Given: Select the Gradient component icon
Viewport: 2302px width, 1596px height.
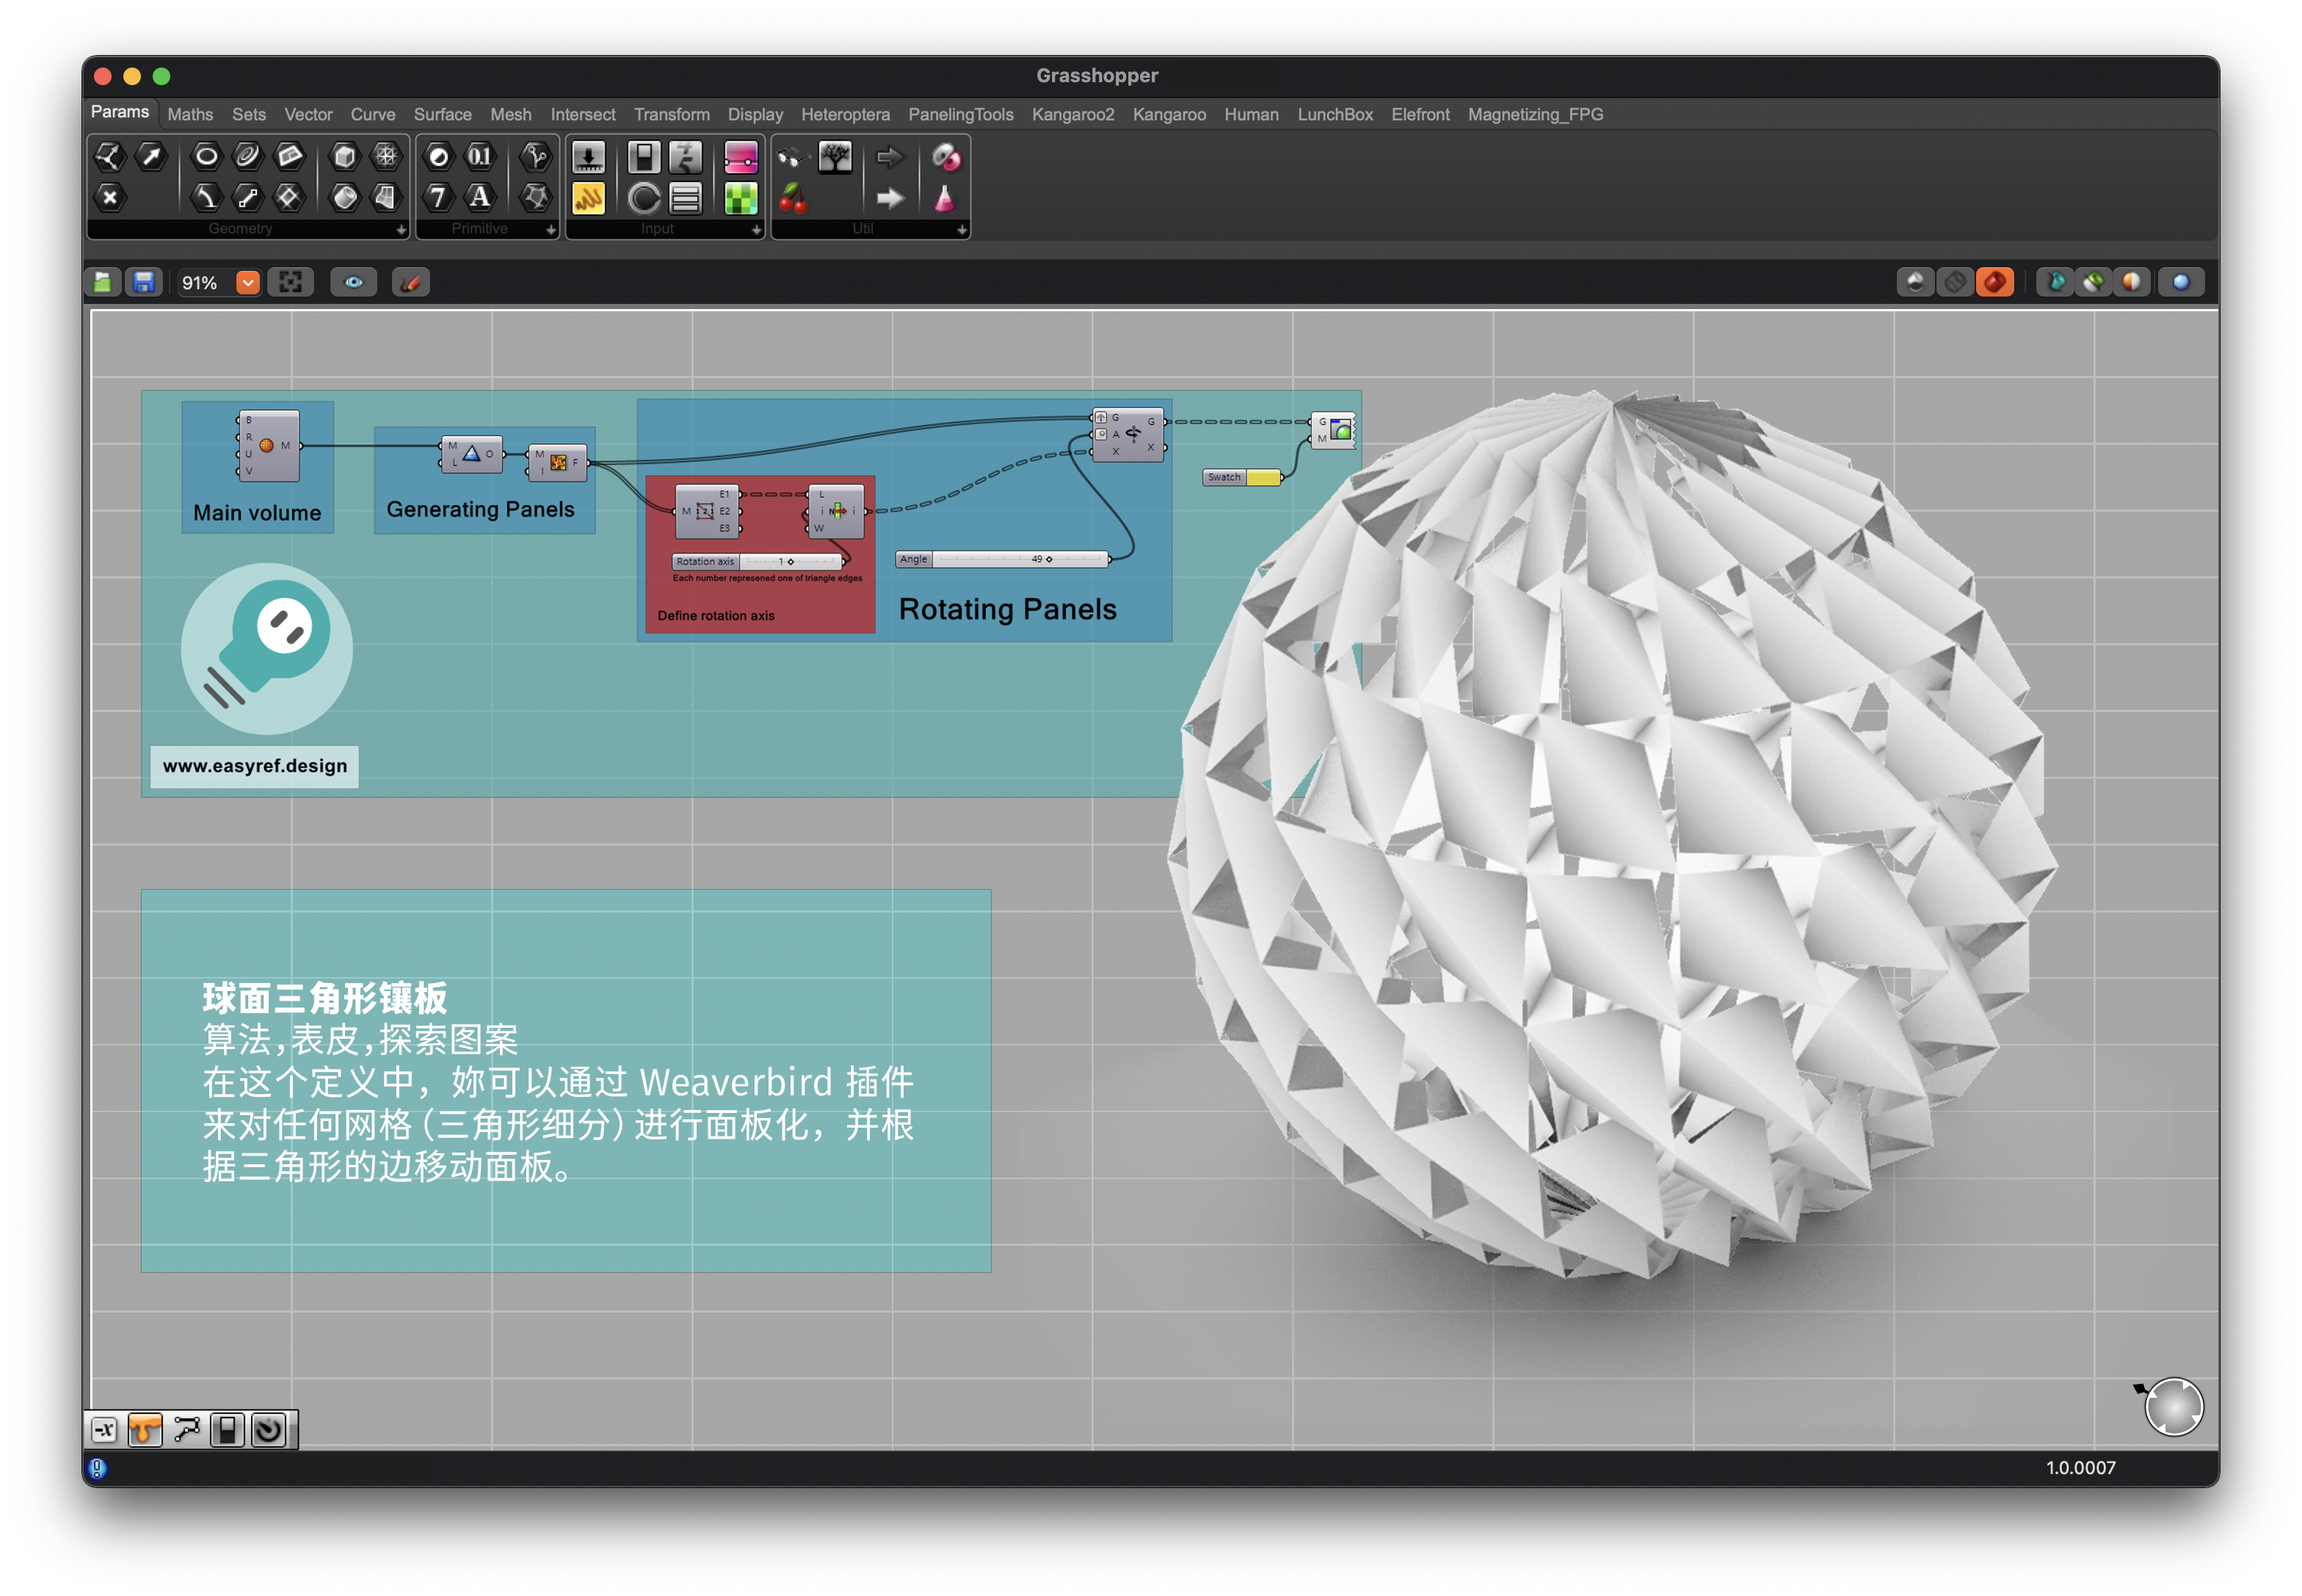Looking at the screenshot, I should tap(740, 157).
